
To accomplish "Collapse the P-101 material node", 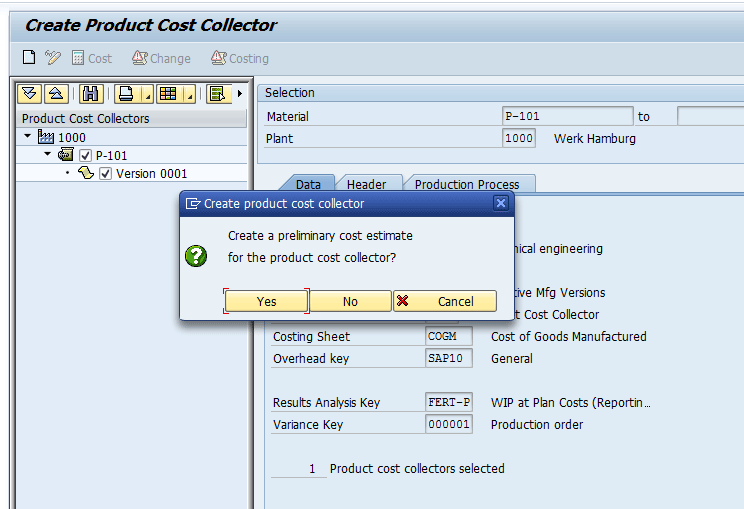I will 47,155.
